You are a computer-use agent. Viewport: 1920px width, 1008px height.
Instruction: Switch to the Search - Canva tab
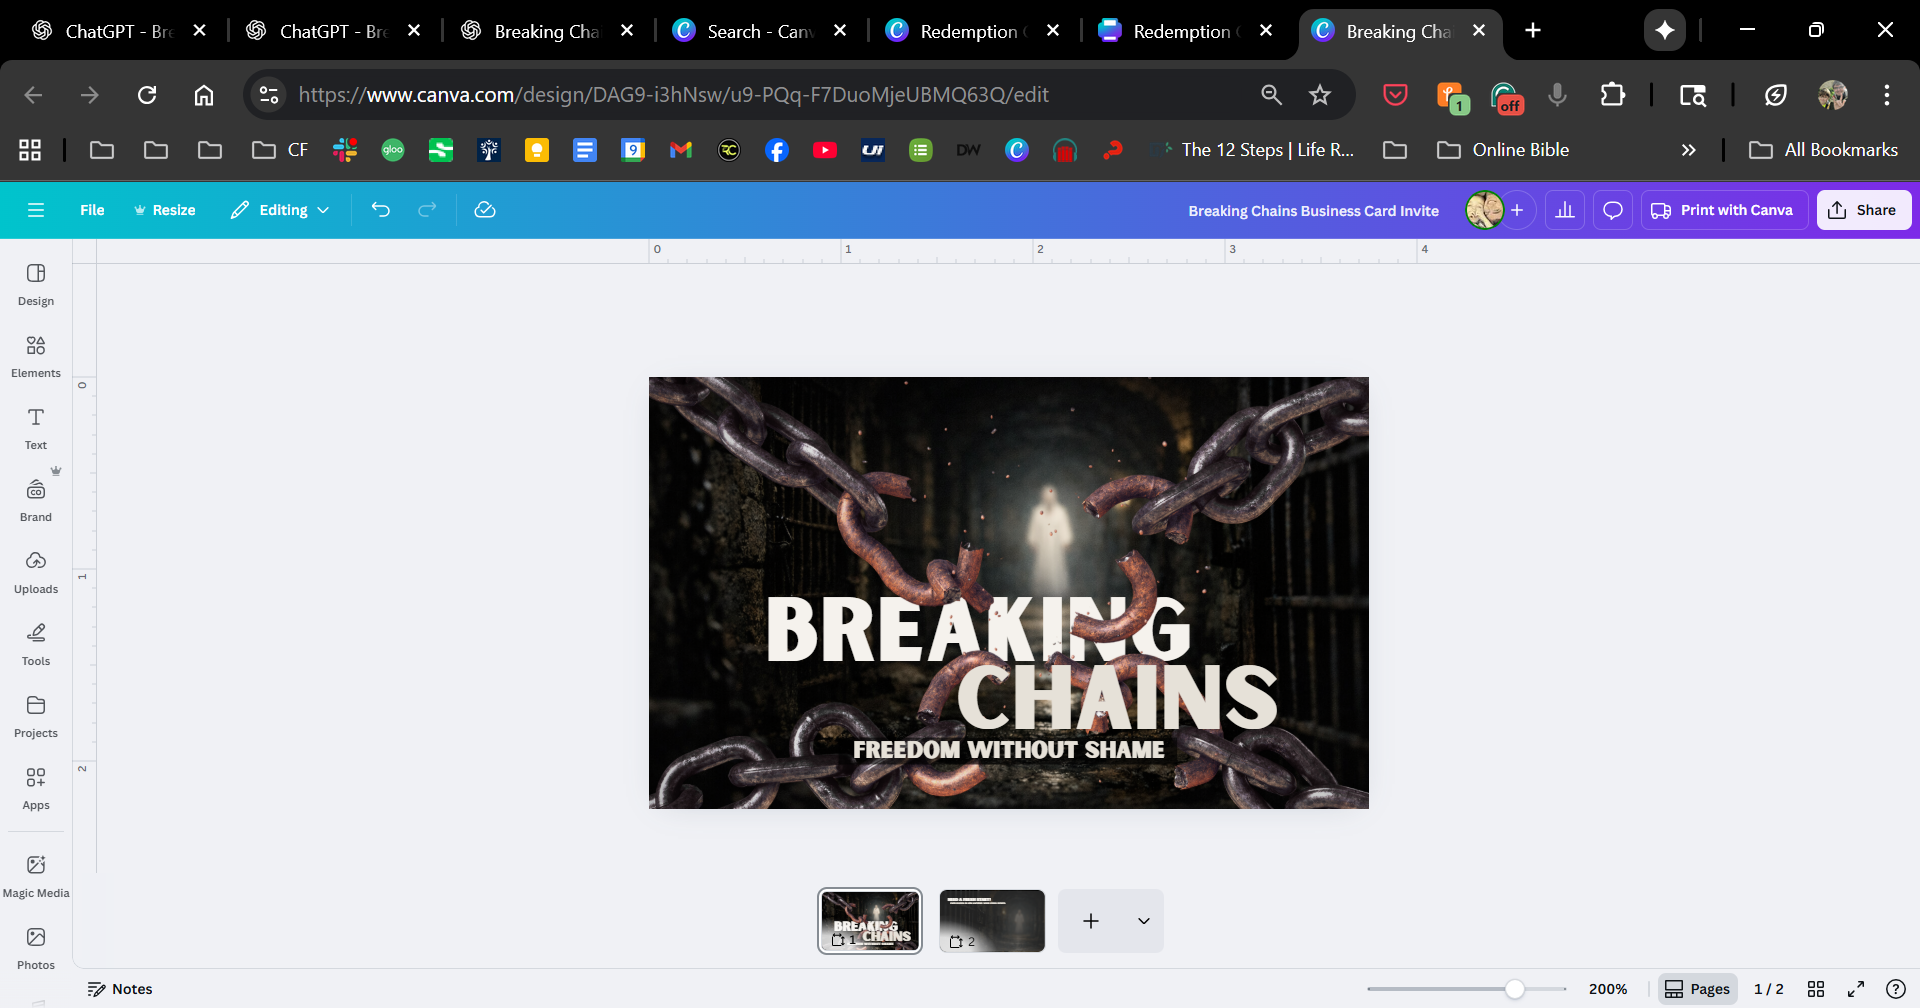pos(760,31)
